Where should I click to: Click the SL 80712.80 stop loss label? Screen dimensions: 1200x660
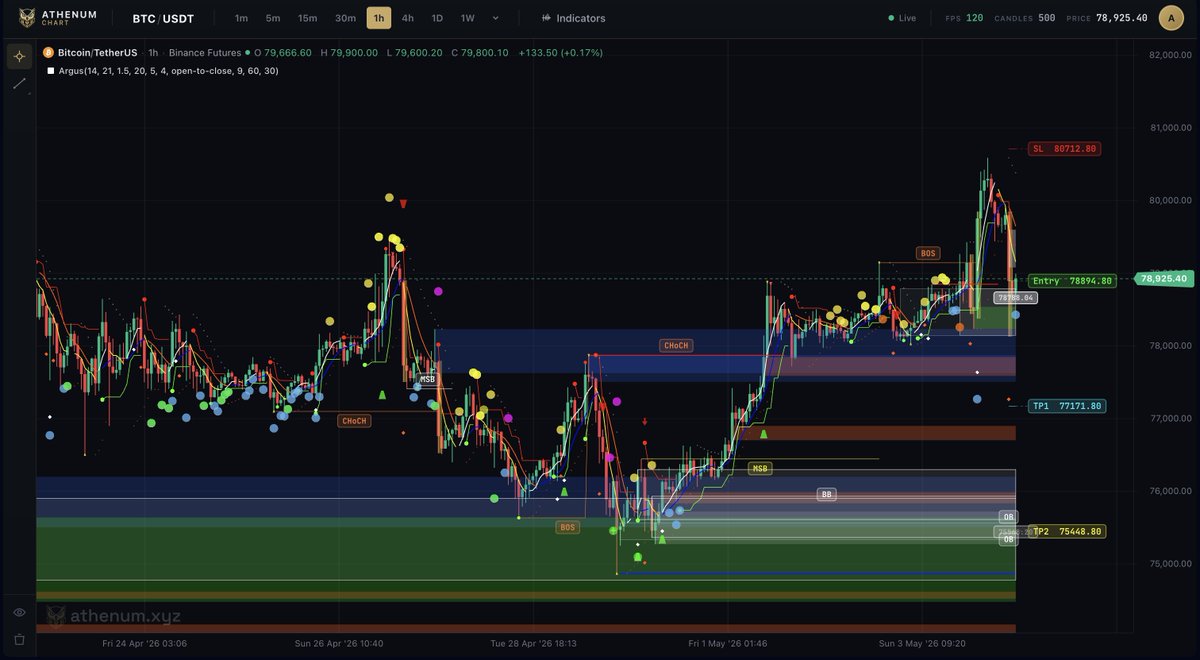click(1064, 149)
